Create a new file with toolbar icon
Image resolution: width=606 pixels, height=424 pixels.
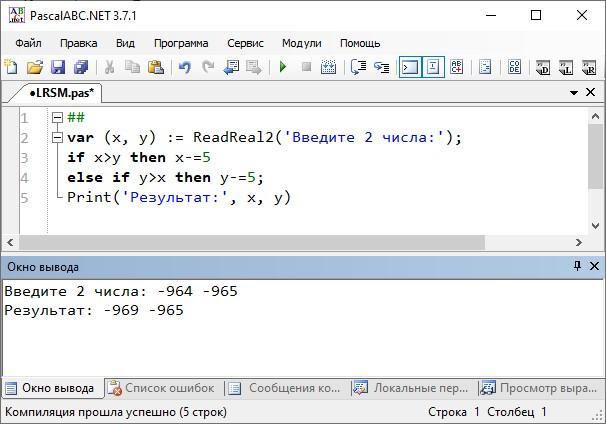click(11, 67)
